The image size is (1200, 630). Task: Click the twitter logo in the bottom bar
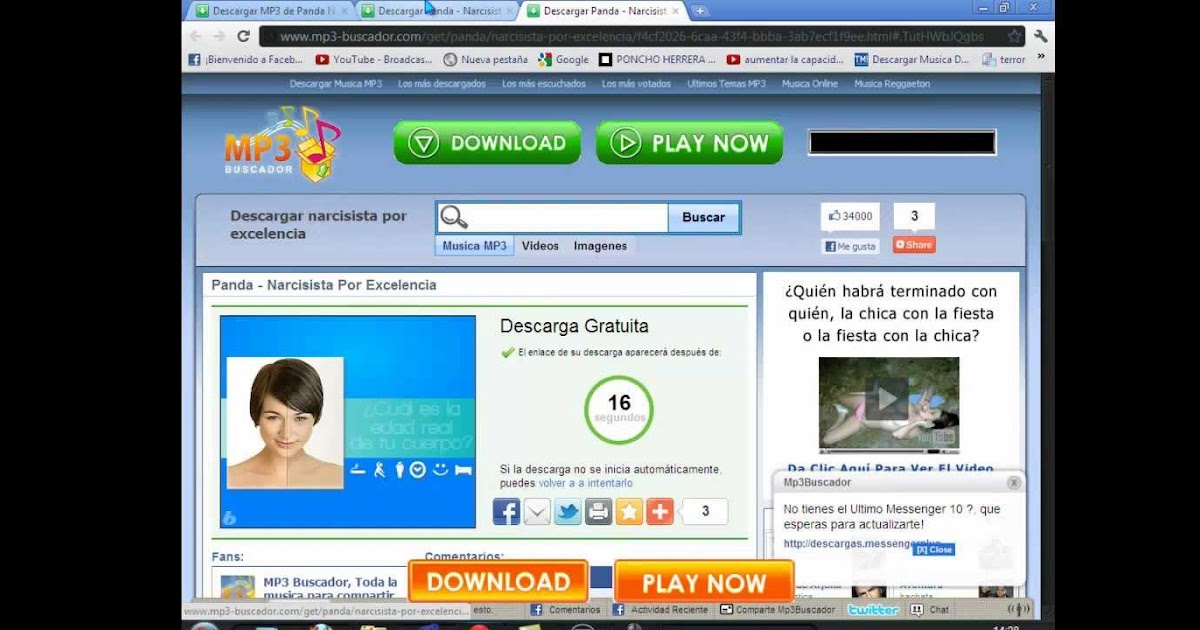(x=873, y=609)
